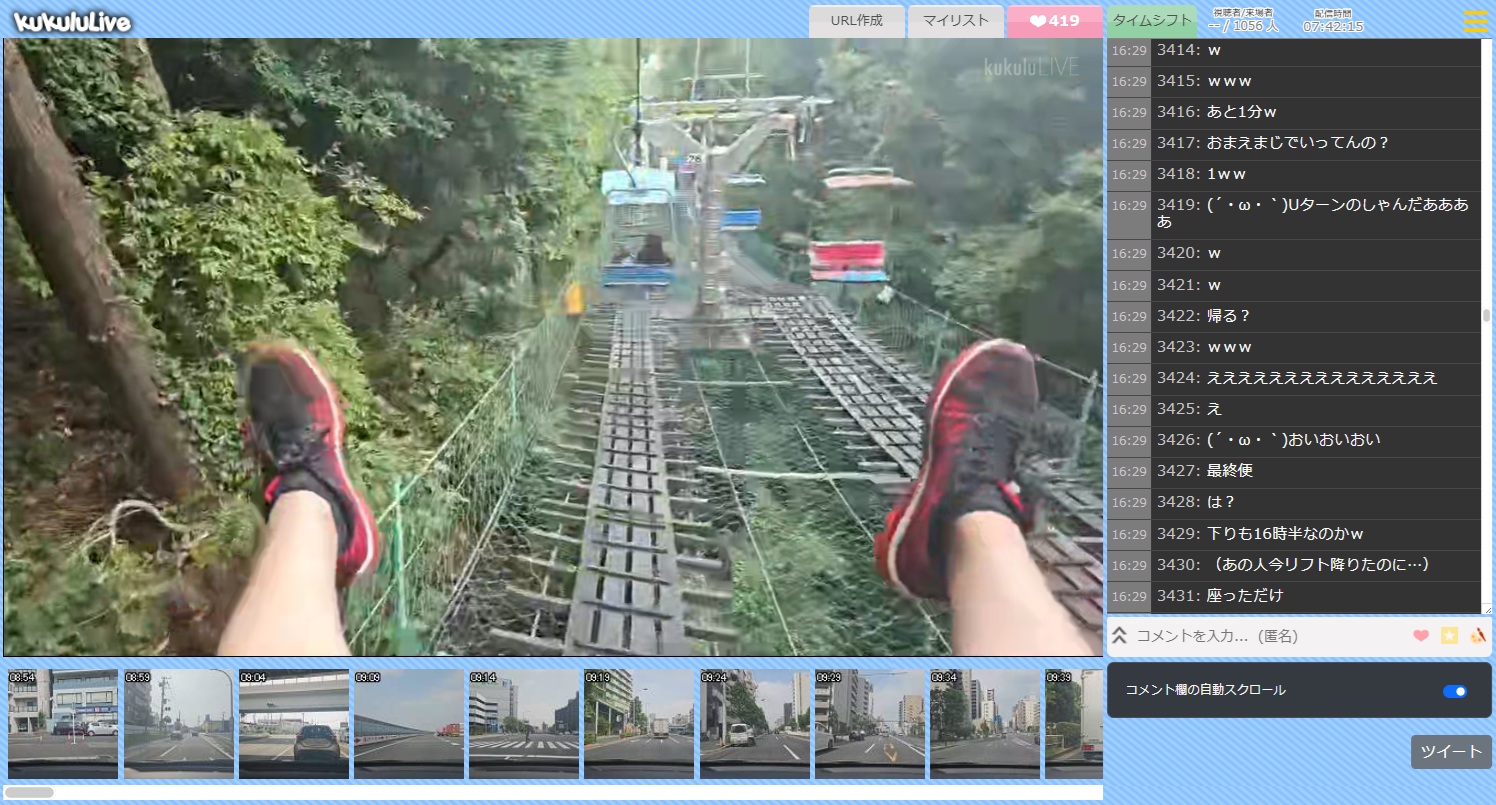Toggle comment auto-scroll switch
Viewport: 1496px width, 805px height.
[x=1455, y=691]
